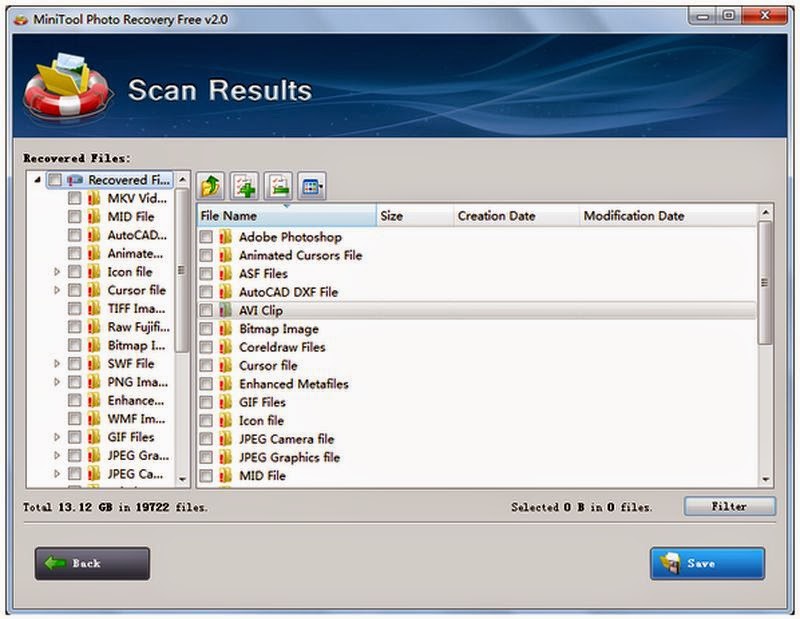Image resolution: width=800 pixels, height=619 pixels.
Task: Select the Bitmap I... item in tree
Action: [136, 345]
